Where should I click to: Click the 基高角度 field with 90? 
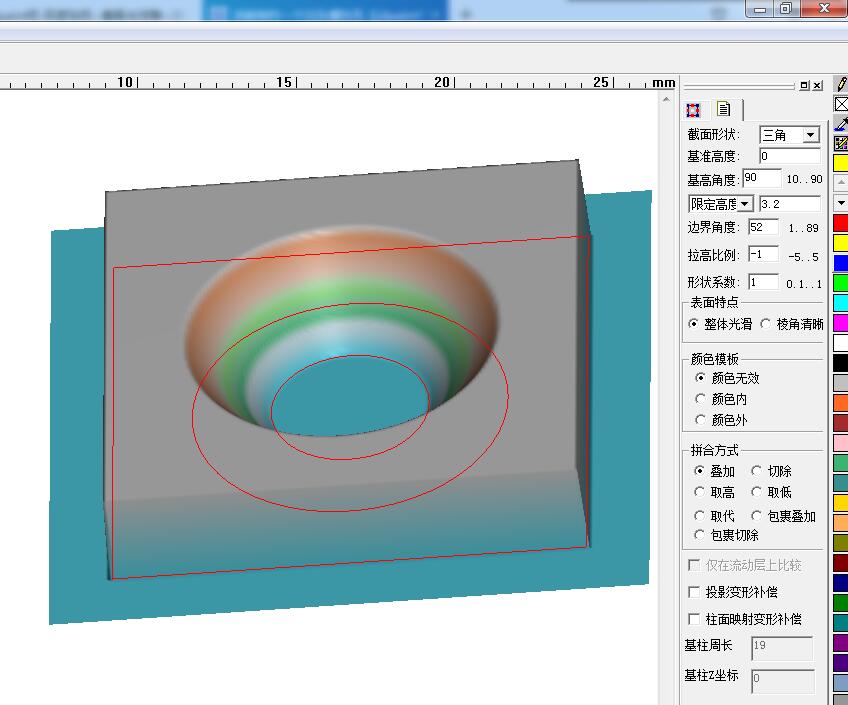pyautogui.click(x=761, y=178)
